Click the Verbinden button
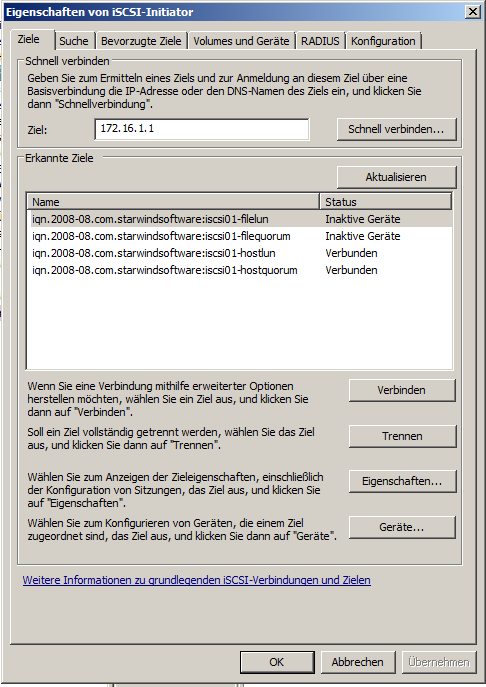 click(402, 390)
